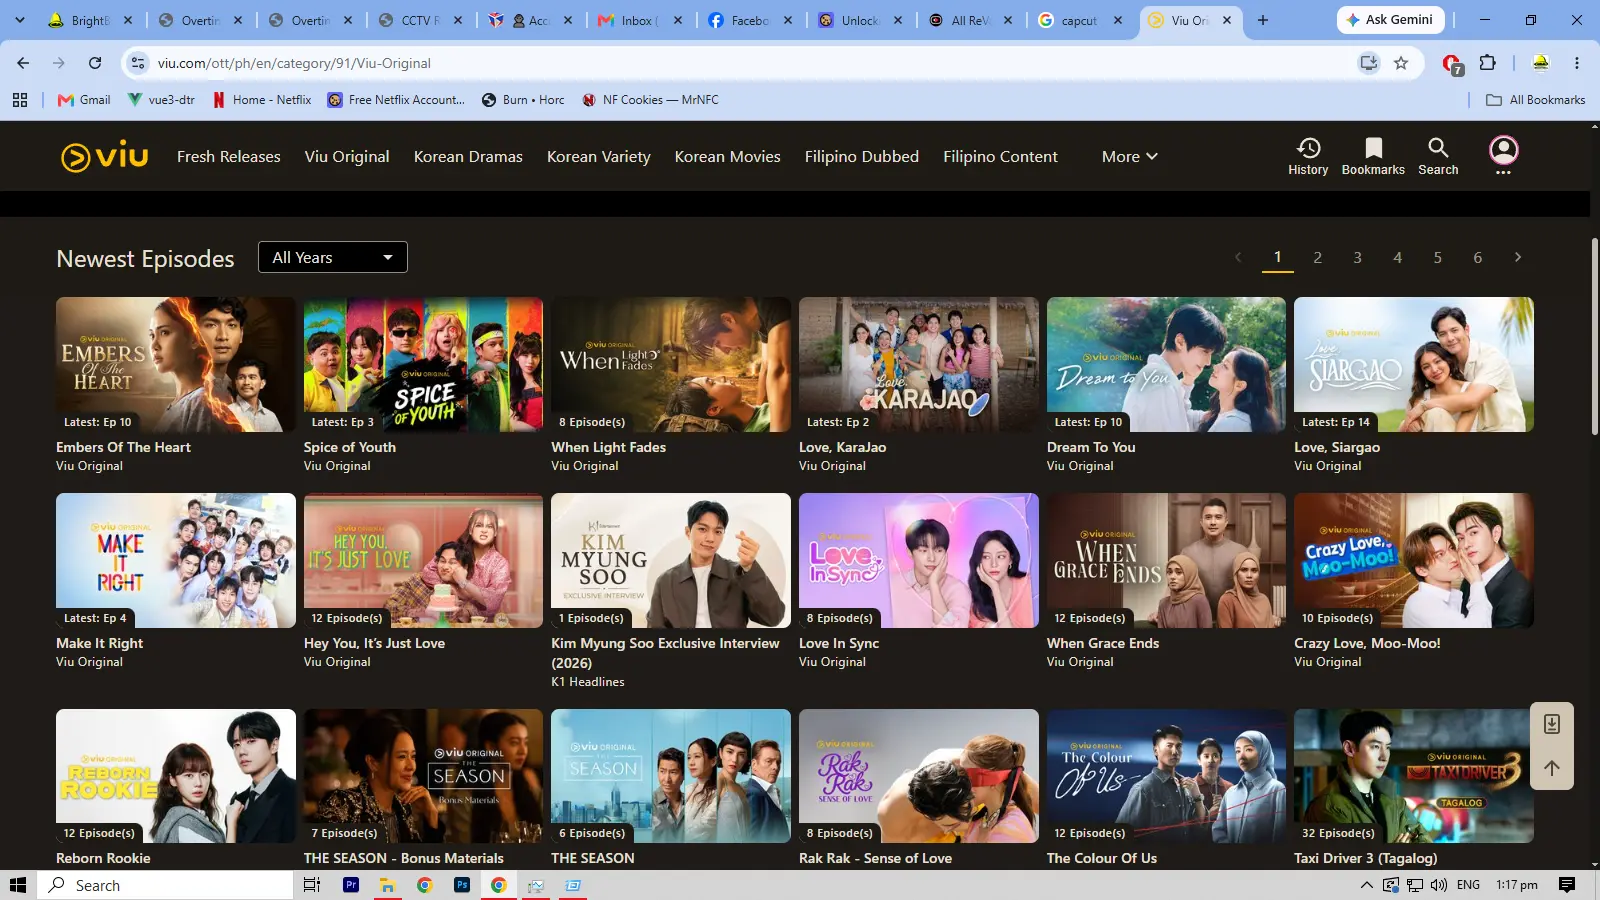
Task: Open Korean Dramas category
Action: click(x=468, y=157)
